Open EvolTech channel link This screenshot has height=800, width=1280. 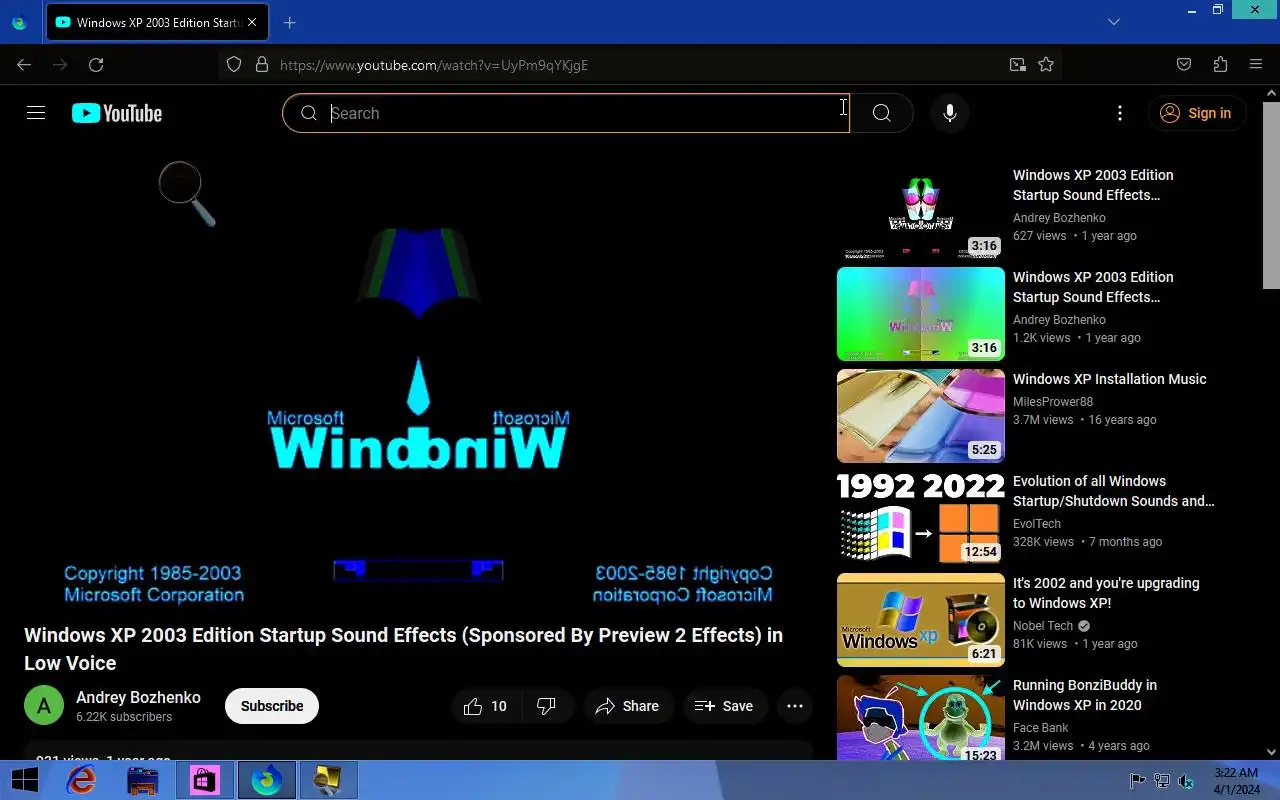1037,523
